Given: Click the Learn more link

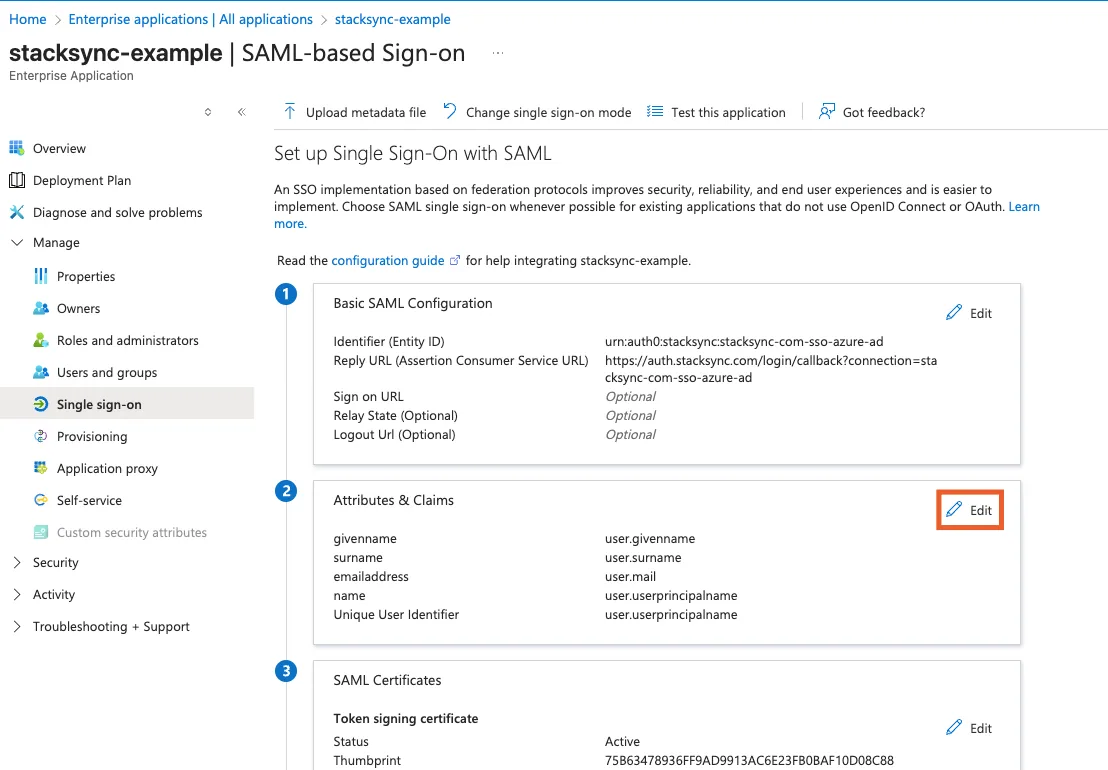Looking at the screenshot, I should [1024, 206].
